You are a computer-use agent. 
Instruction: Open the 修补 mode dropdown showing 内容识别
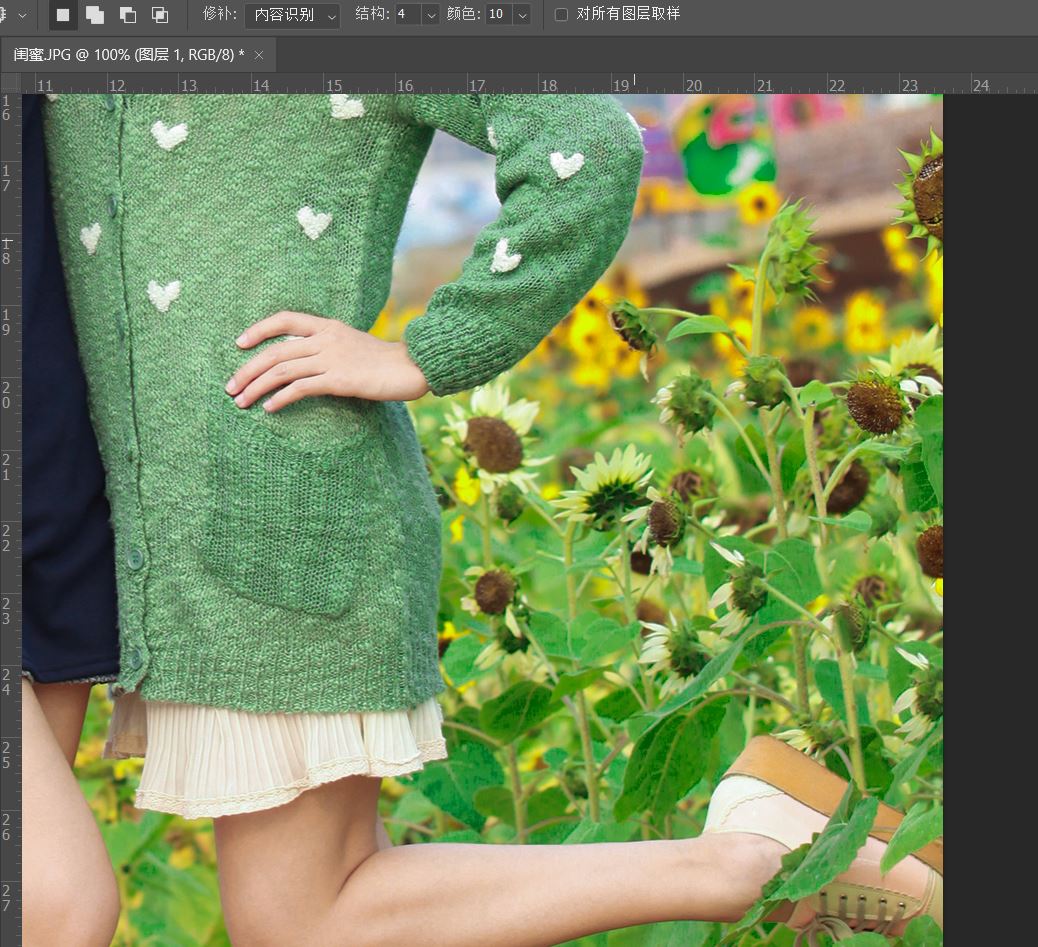click(292, 15)
